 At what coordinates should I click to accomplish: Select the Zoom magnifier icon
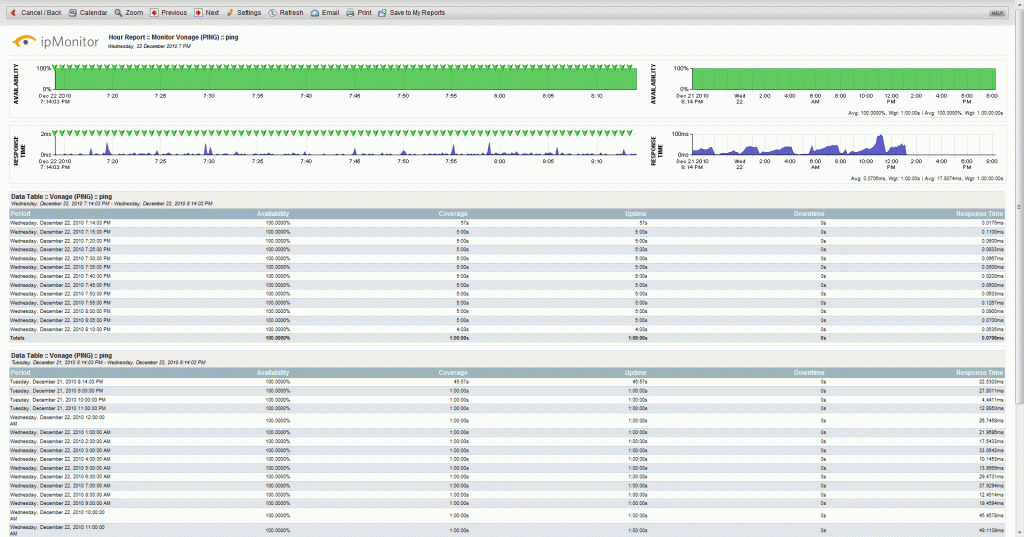click(118, 12)
